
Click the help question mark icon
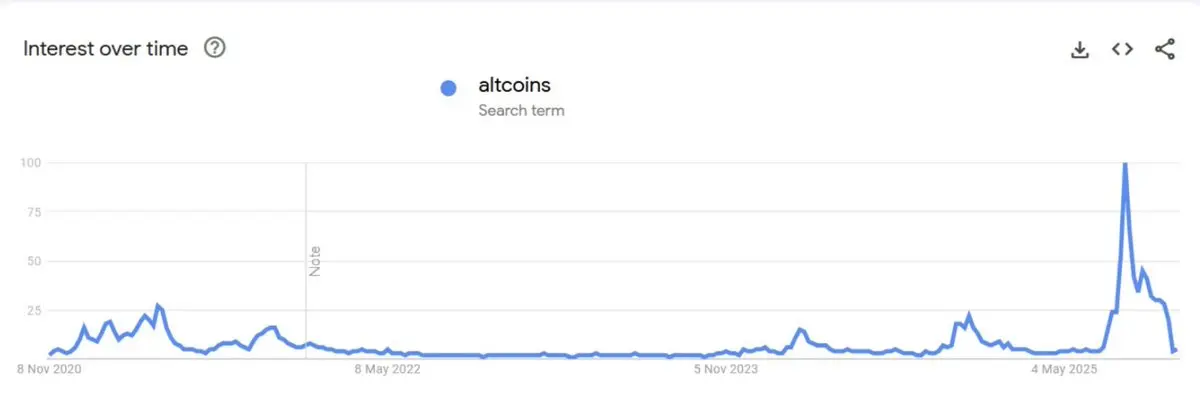click(x=214, y=47)
